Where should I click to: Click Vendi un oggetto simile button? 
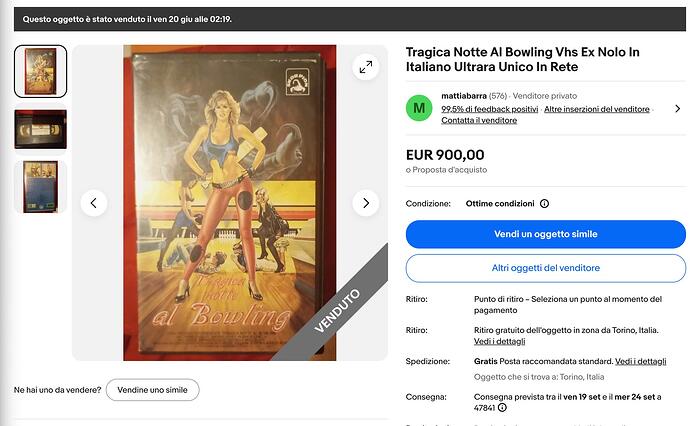click(546, 234)
